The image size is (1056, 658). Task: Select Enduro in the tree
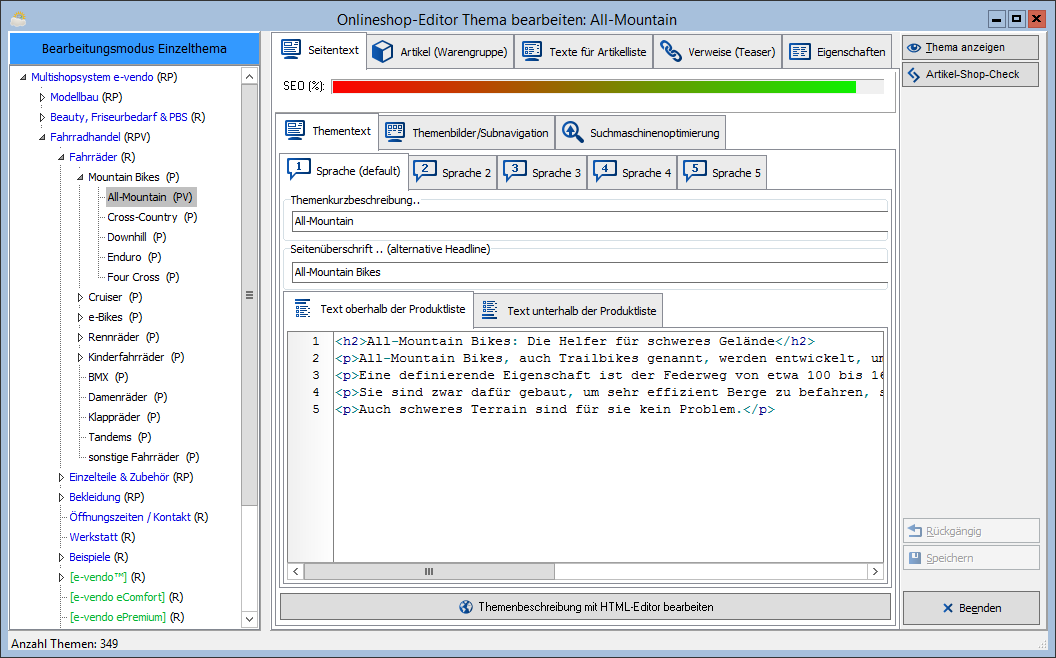coord(134,257)
